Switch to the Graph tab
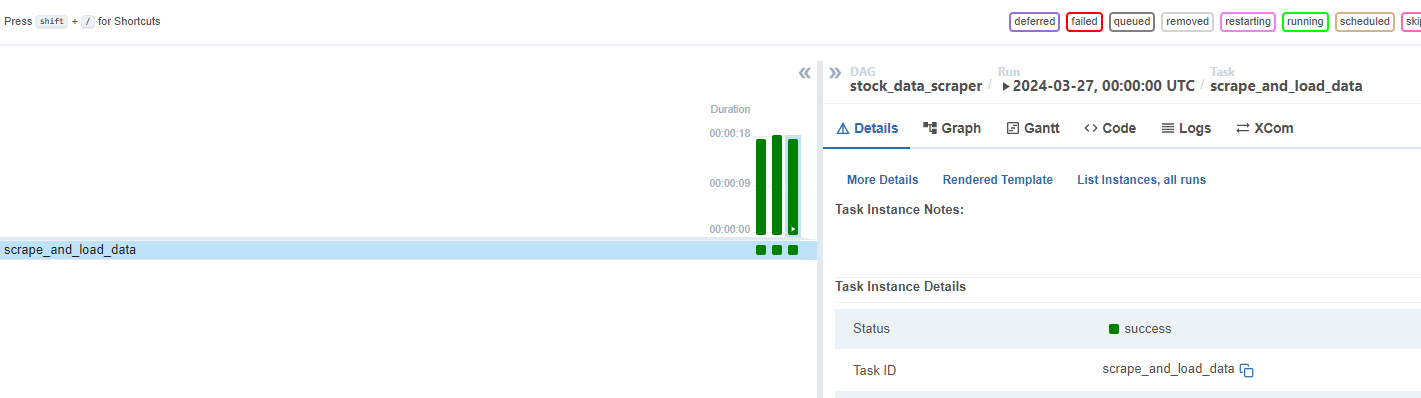 [x=952, y=128]
